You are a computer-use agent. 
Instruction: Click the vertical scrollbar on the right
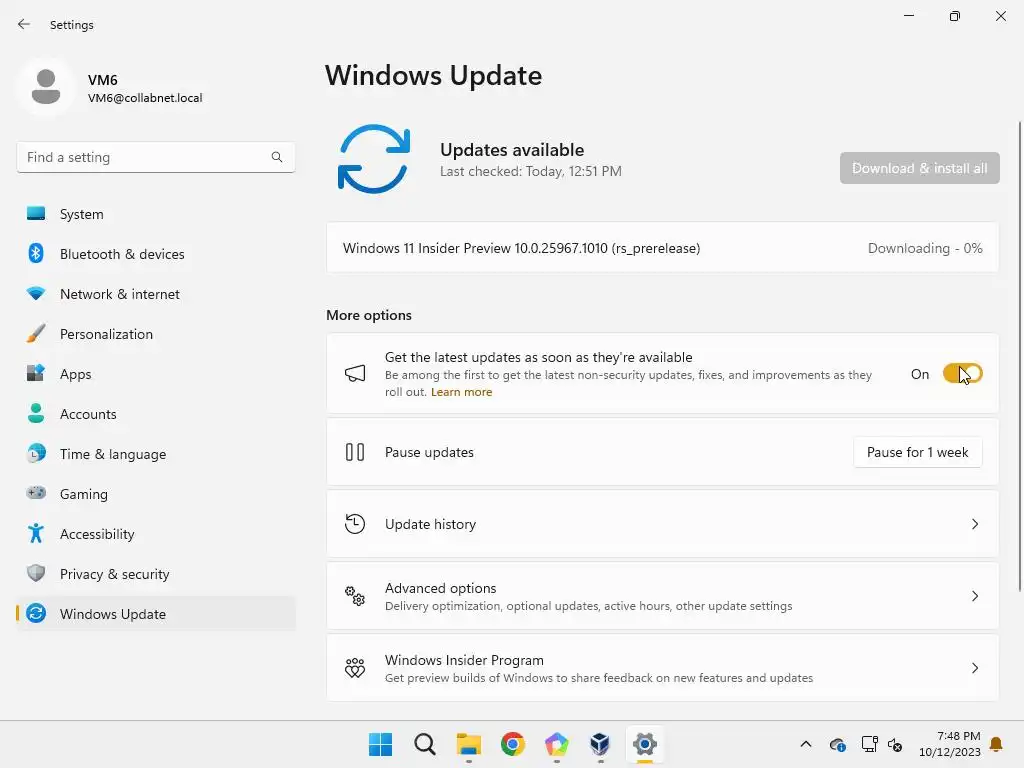pyautogui.click(x=1019, y=356)
